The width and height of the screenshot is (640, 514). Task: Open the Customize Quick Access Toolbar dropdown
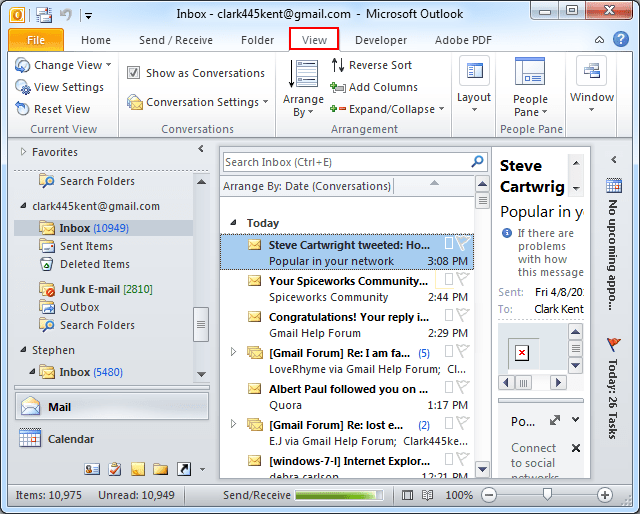point(88,16)
